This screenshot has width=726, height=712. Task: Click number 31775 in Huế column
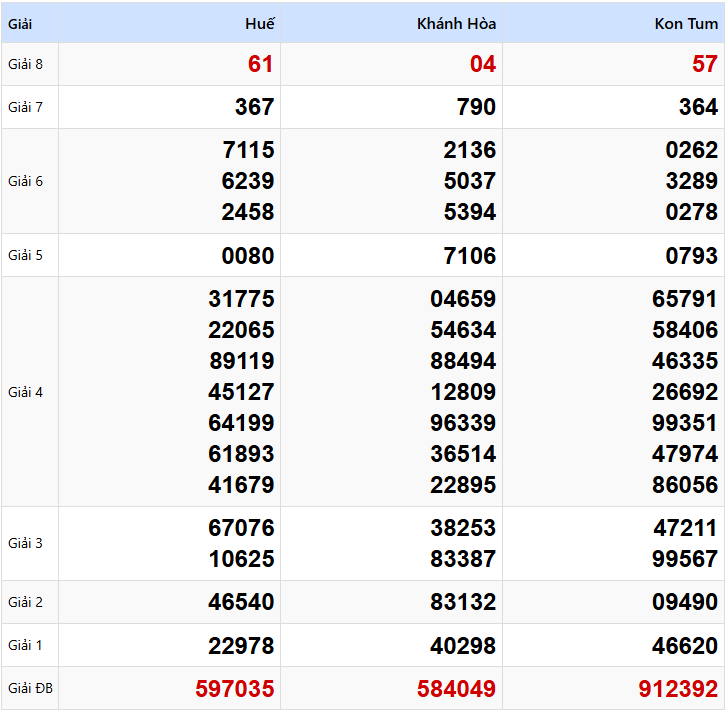pos(241,299)
